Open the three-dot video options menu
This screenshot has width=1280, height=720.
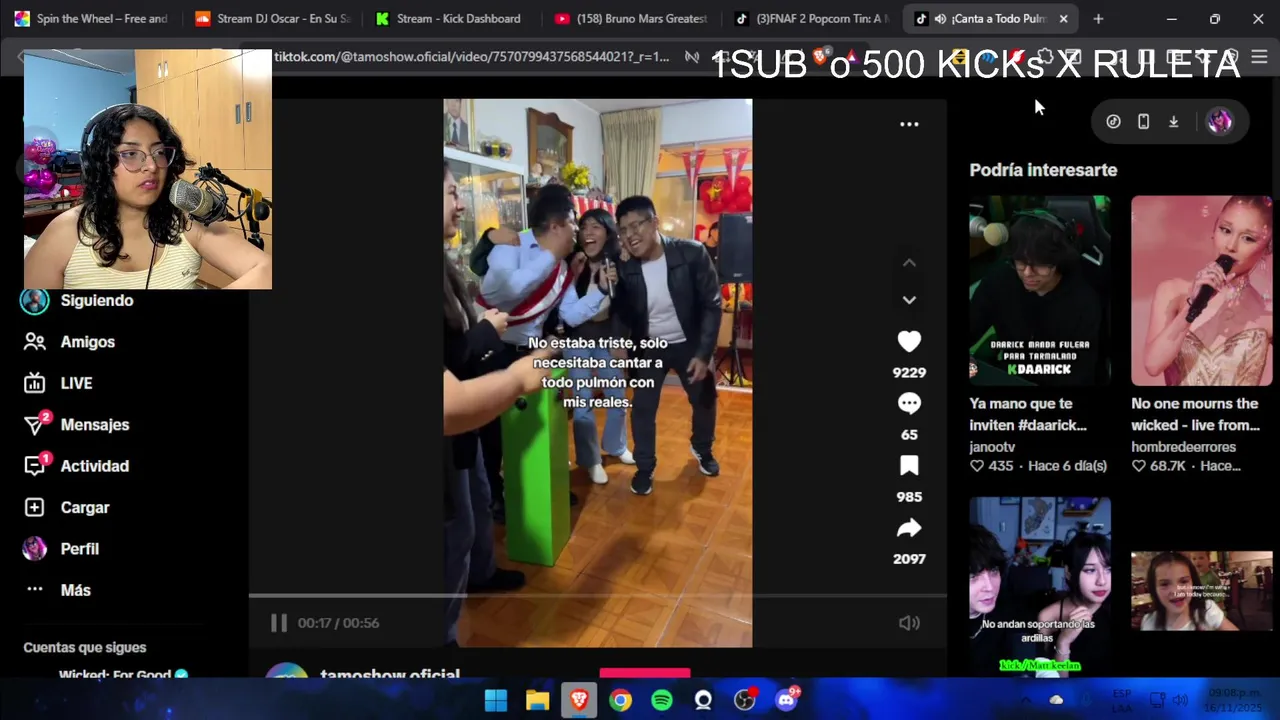(909, 124)
